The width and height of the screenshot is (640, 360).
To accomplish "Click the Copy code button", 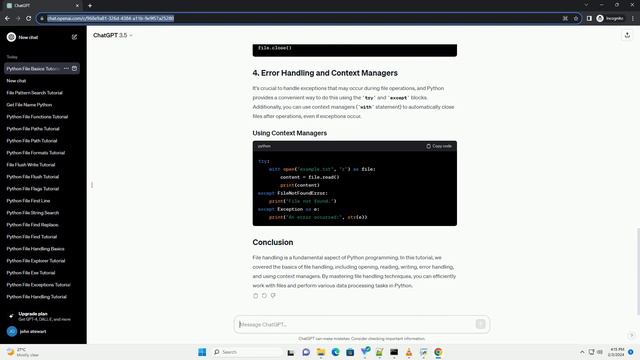I will tap(439, 146).
